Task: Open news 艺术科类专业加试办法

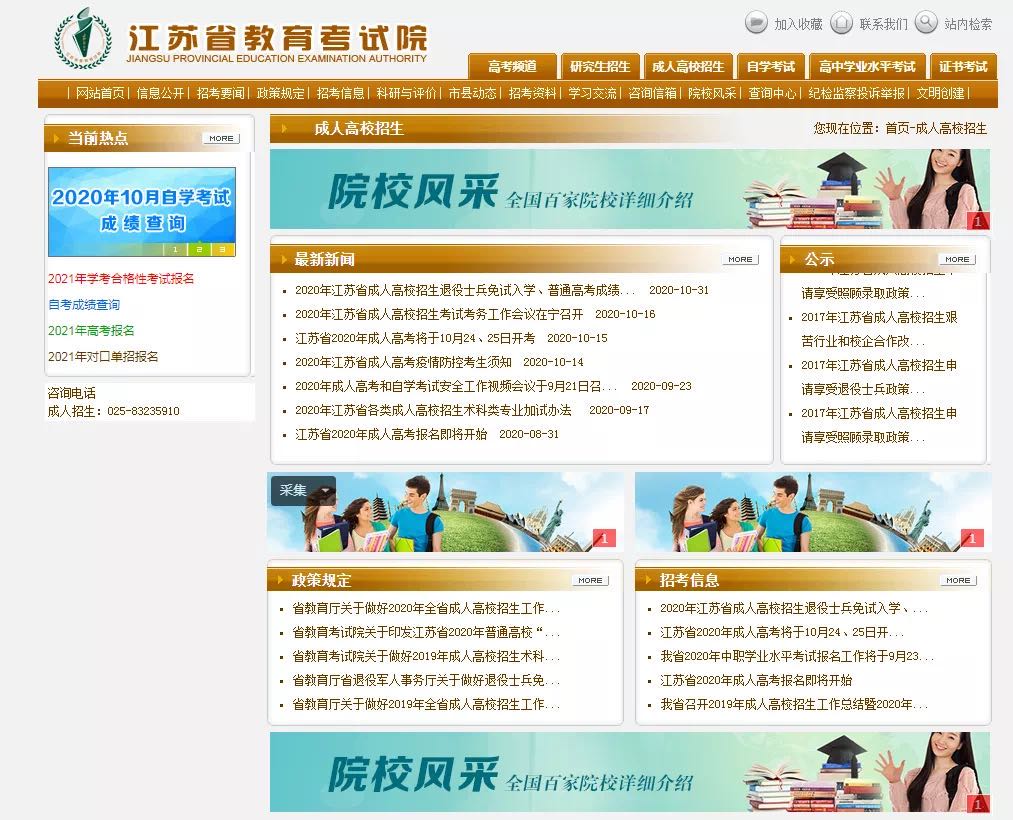Action: click(x=433, y=410)
